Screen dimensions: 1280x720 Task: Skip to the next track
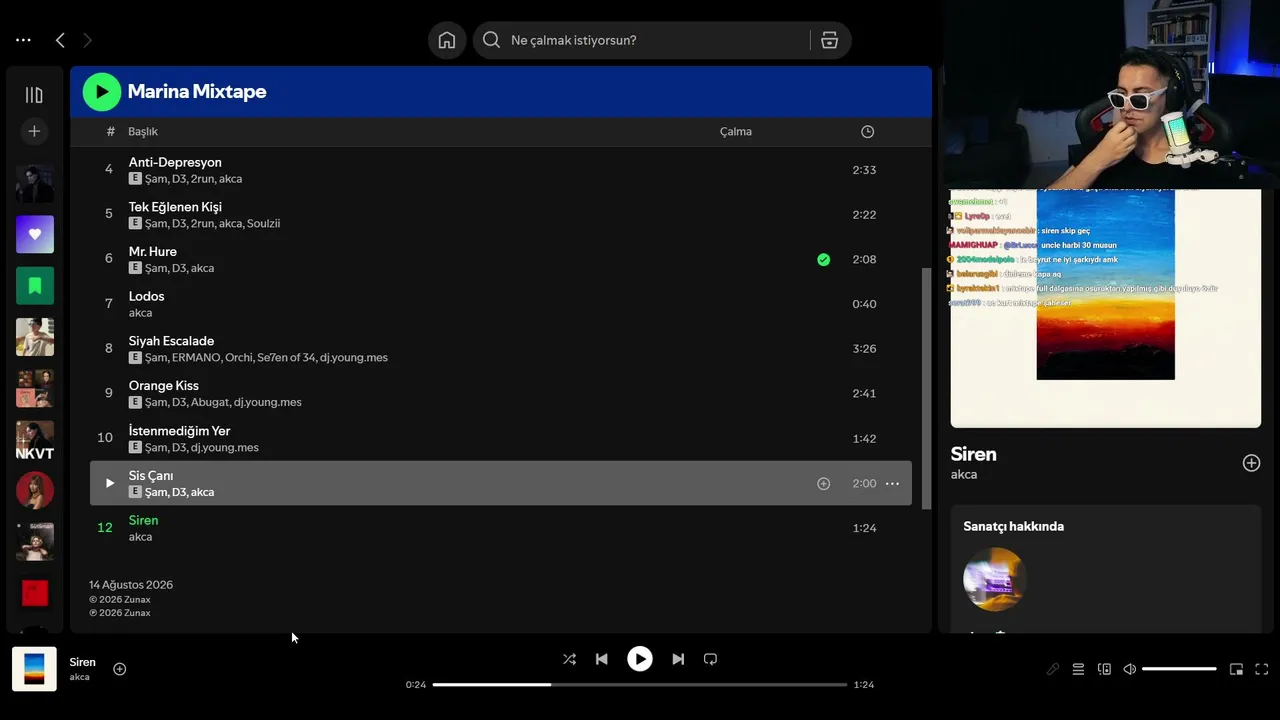pos(678,659)
